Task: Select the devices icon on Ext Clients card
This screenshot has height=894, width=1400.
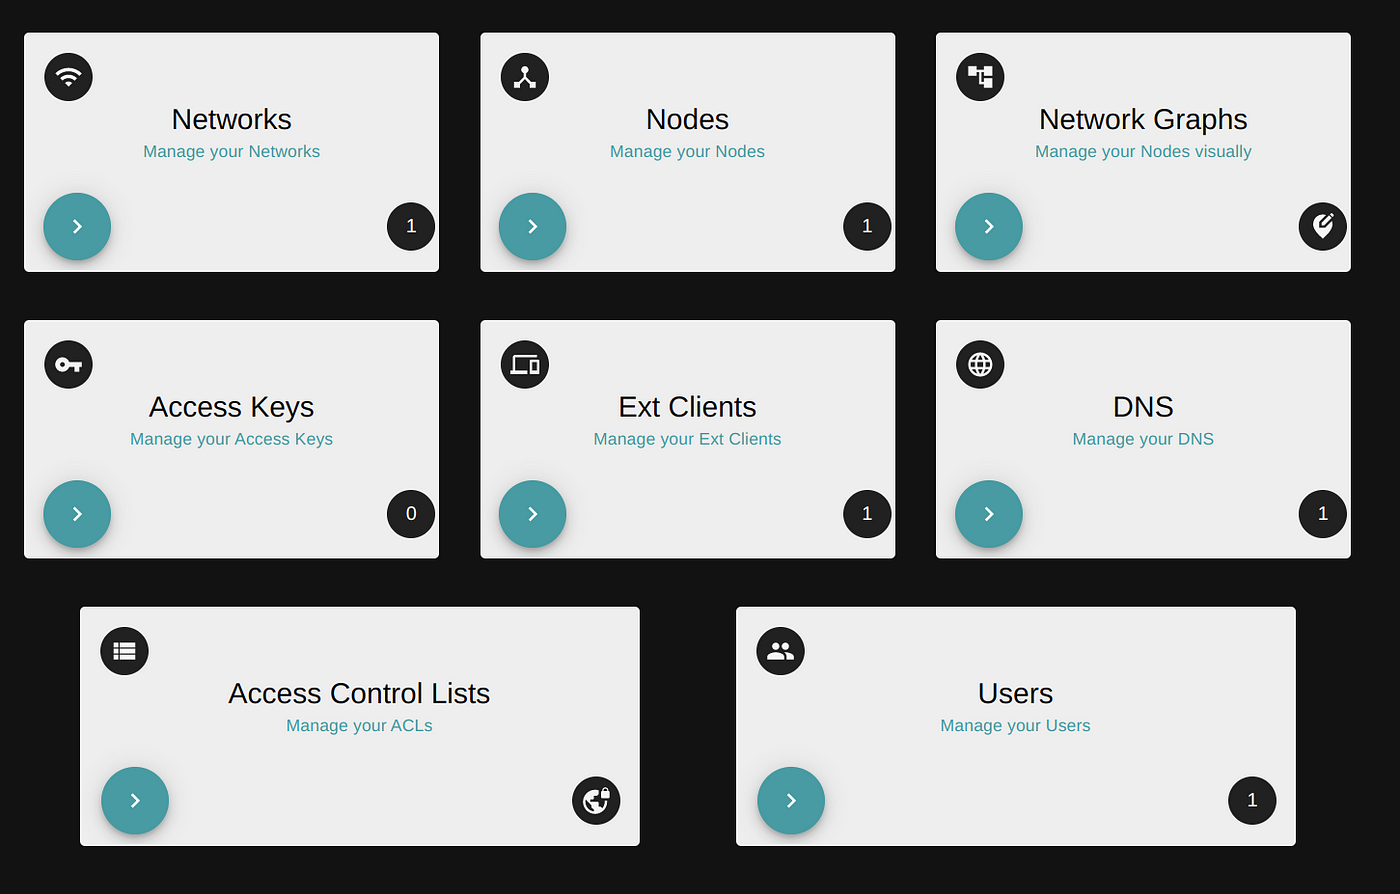Action: 524,364
